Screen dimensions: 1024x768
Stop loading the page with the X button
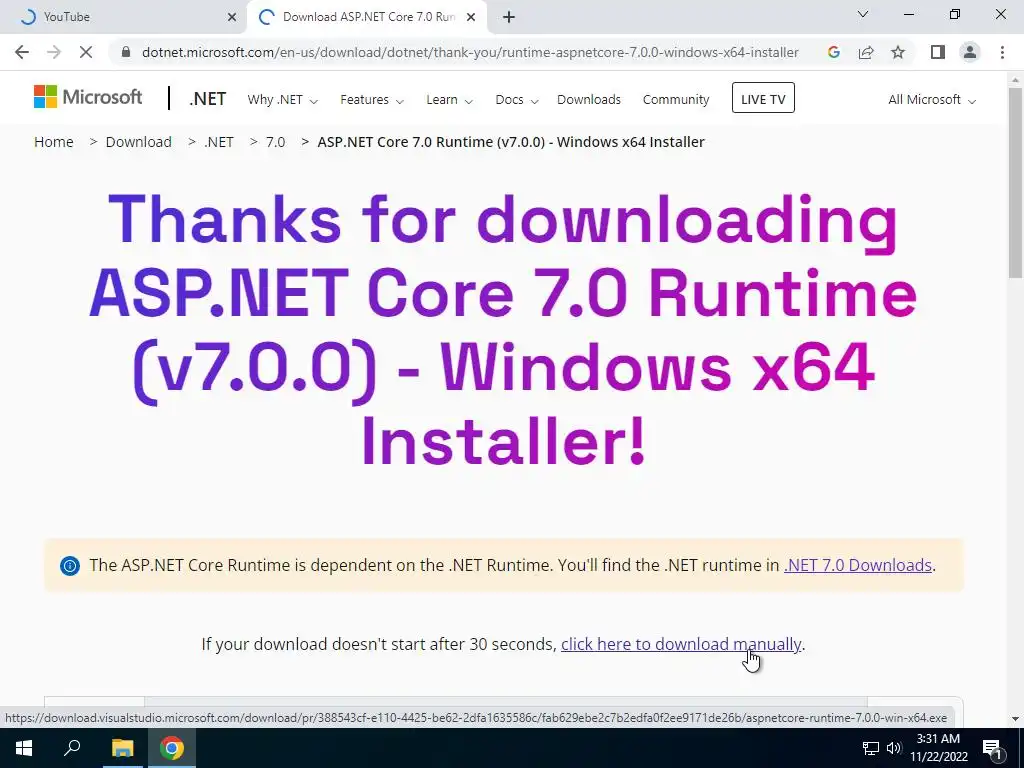point(86,52)
